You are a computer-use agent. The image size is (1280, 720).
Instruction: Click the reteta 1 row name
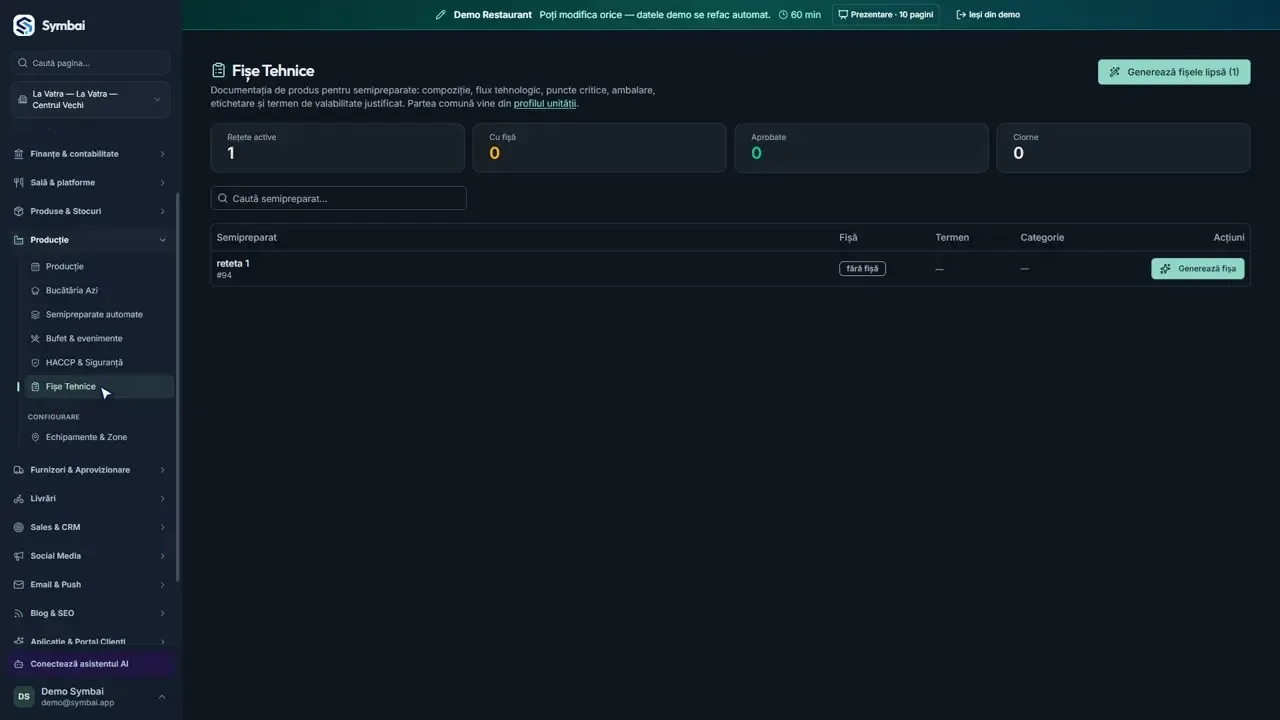(x=233, y=264)
